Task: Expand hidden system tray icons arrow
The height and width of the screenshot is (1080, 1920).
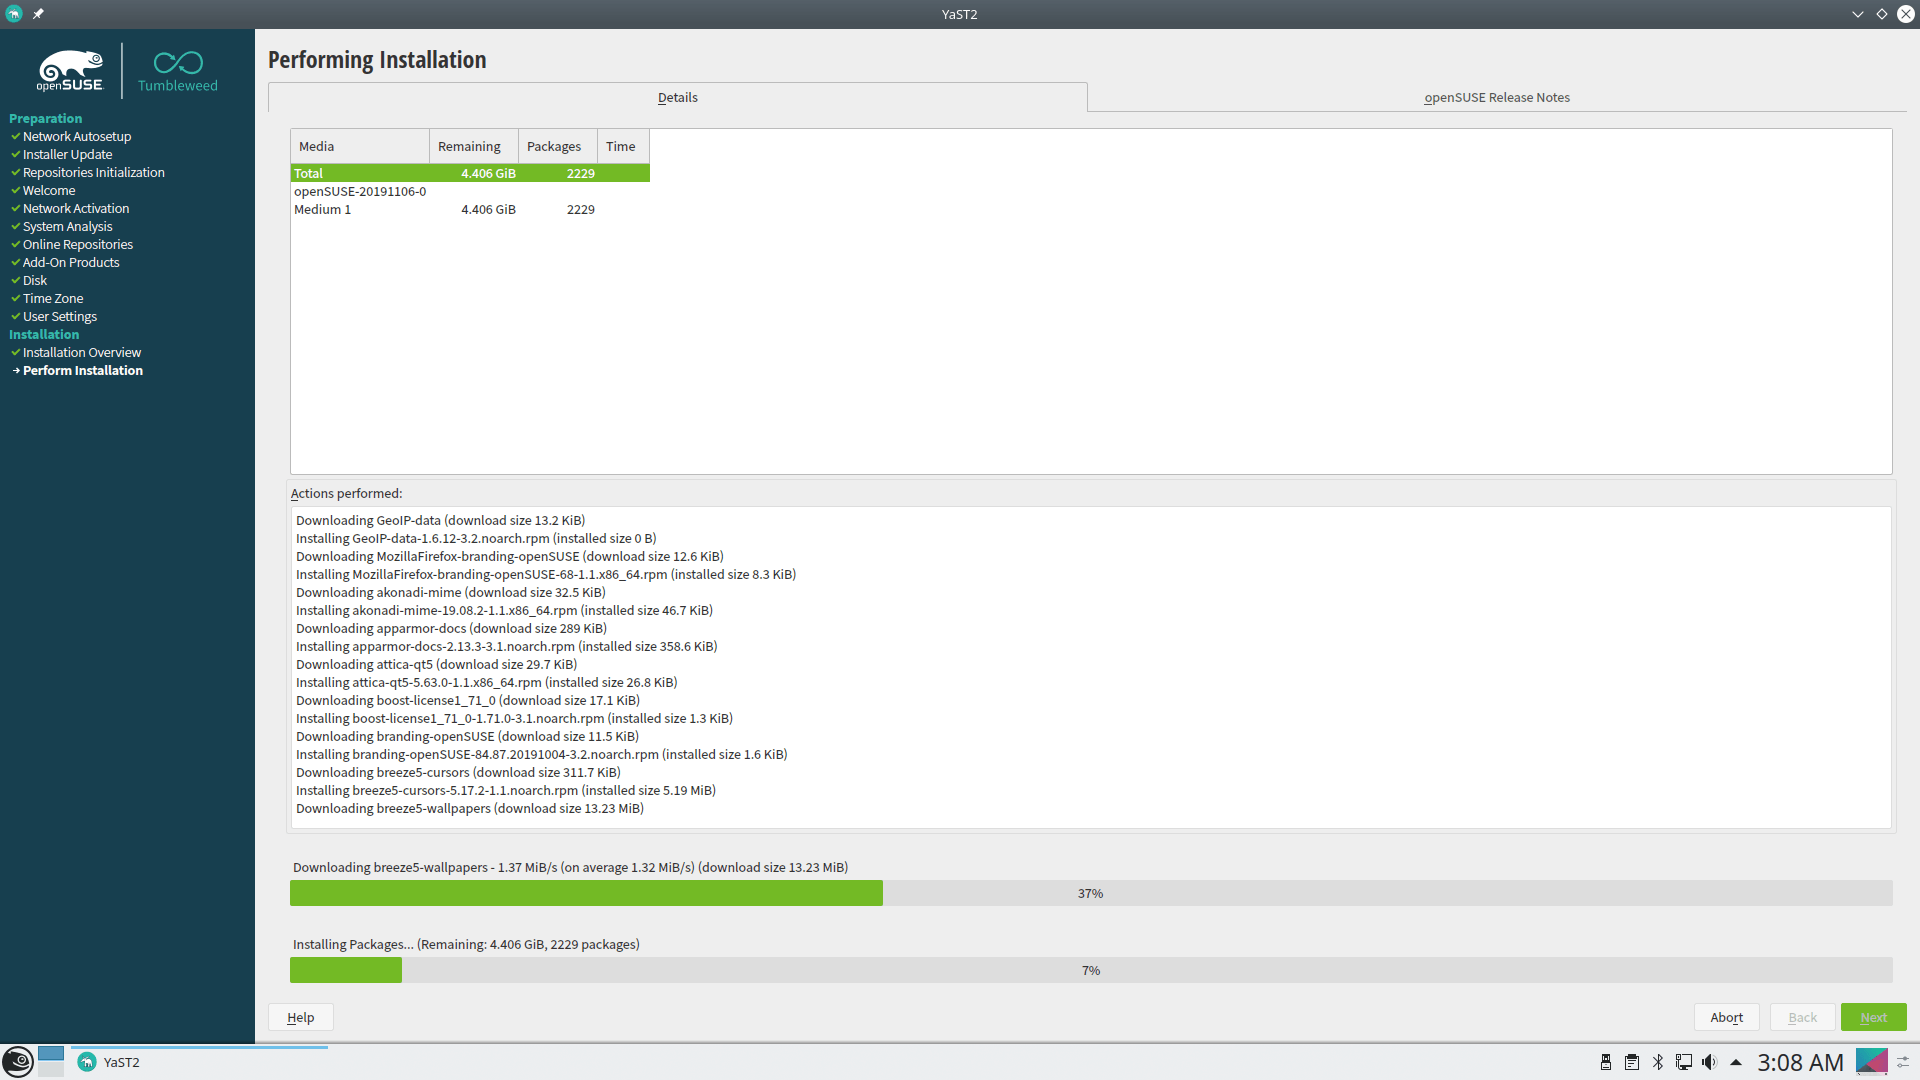Action: tap(1735, 1062)
